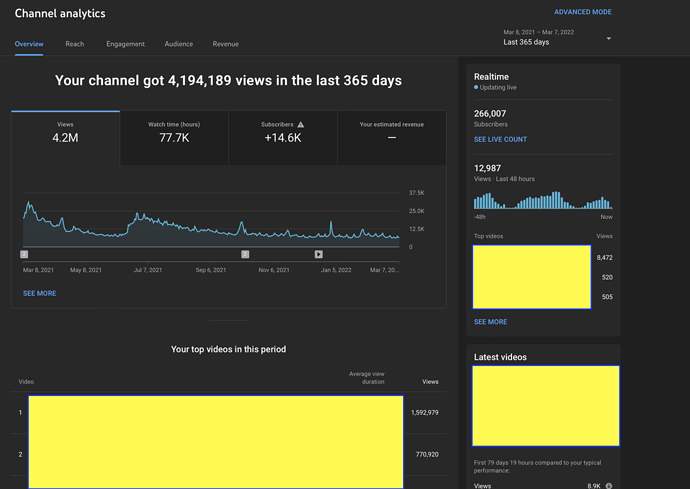This screenshot has height=489, width=690.
Task: Open the Engagement tab
Action: click(x=126, y=44)
